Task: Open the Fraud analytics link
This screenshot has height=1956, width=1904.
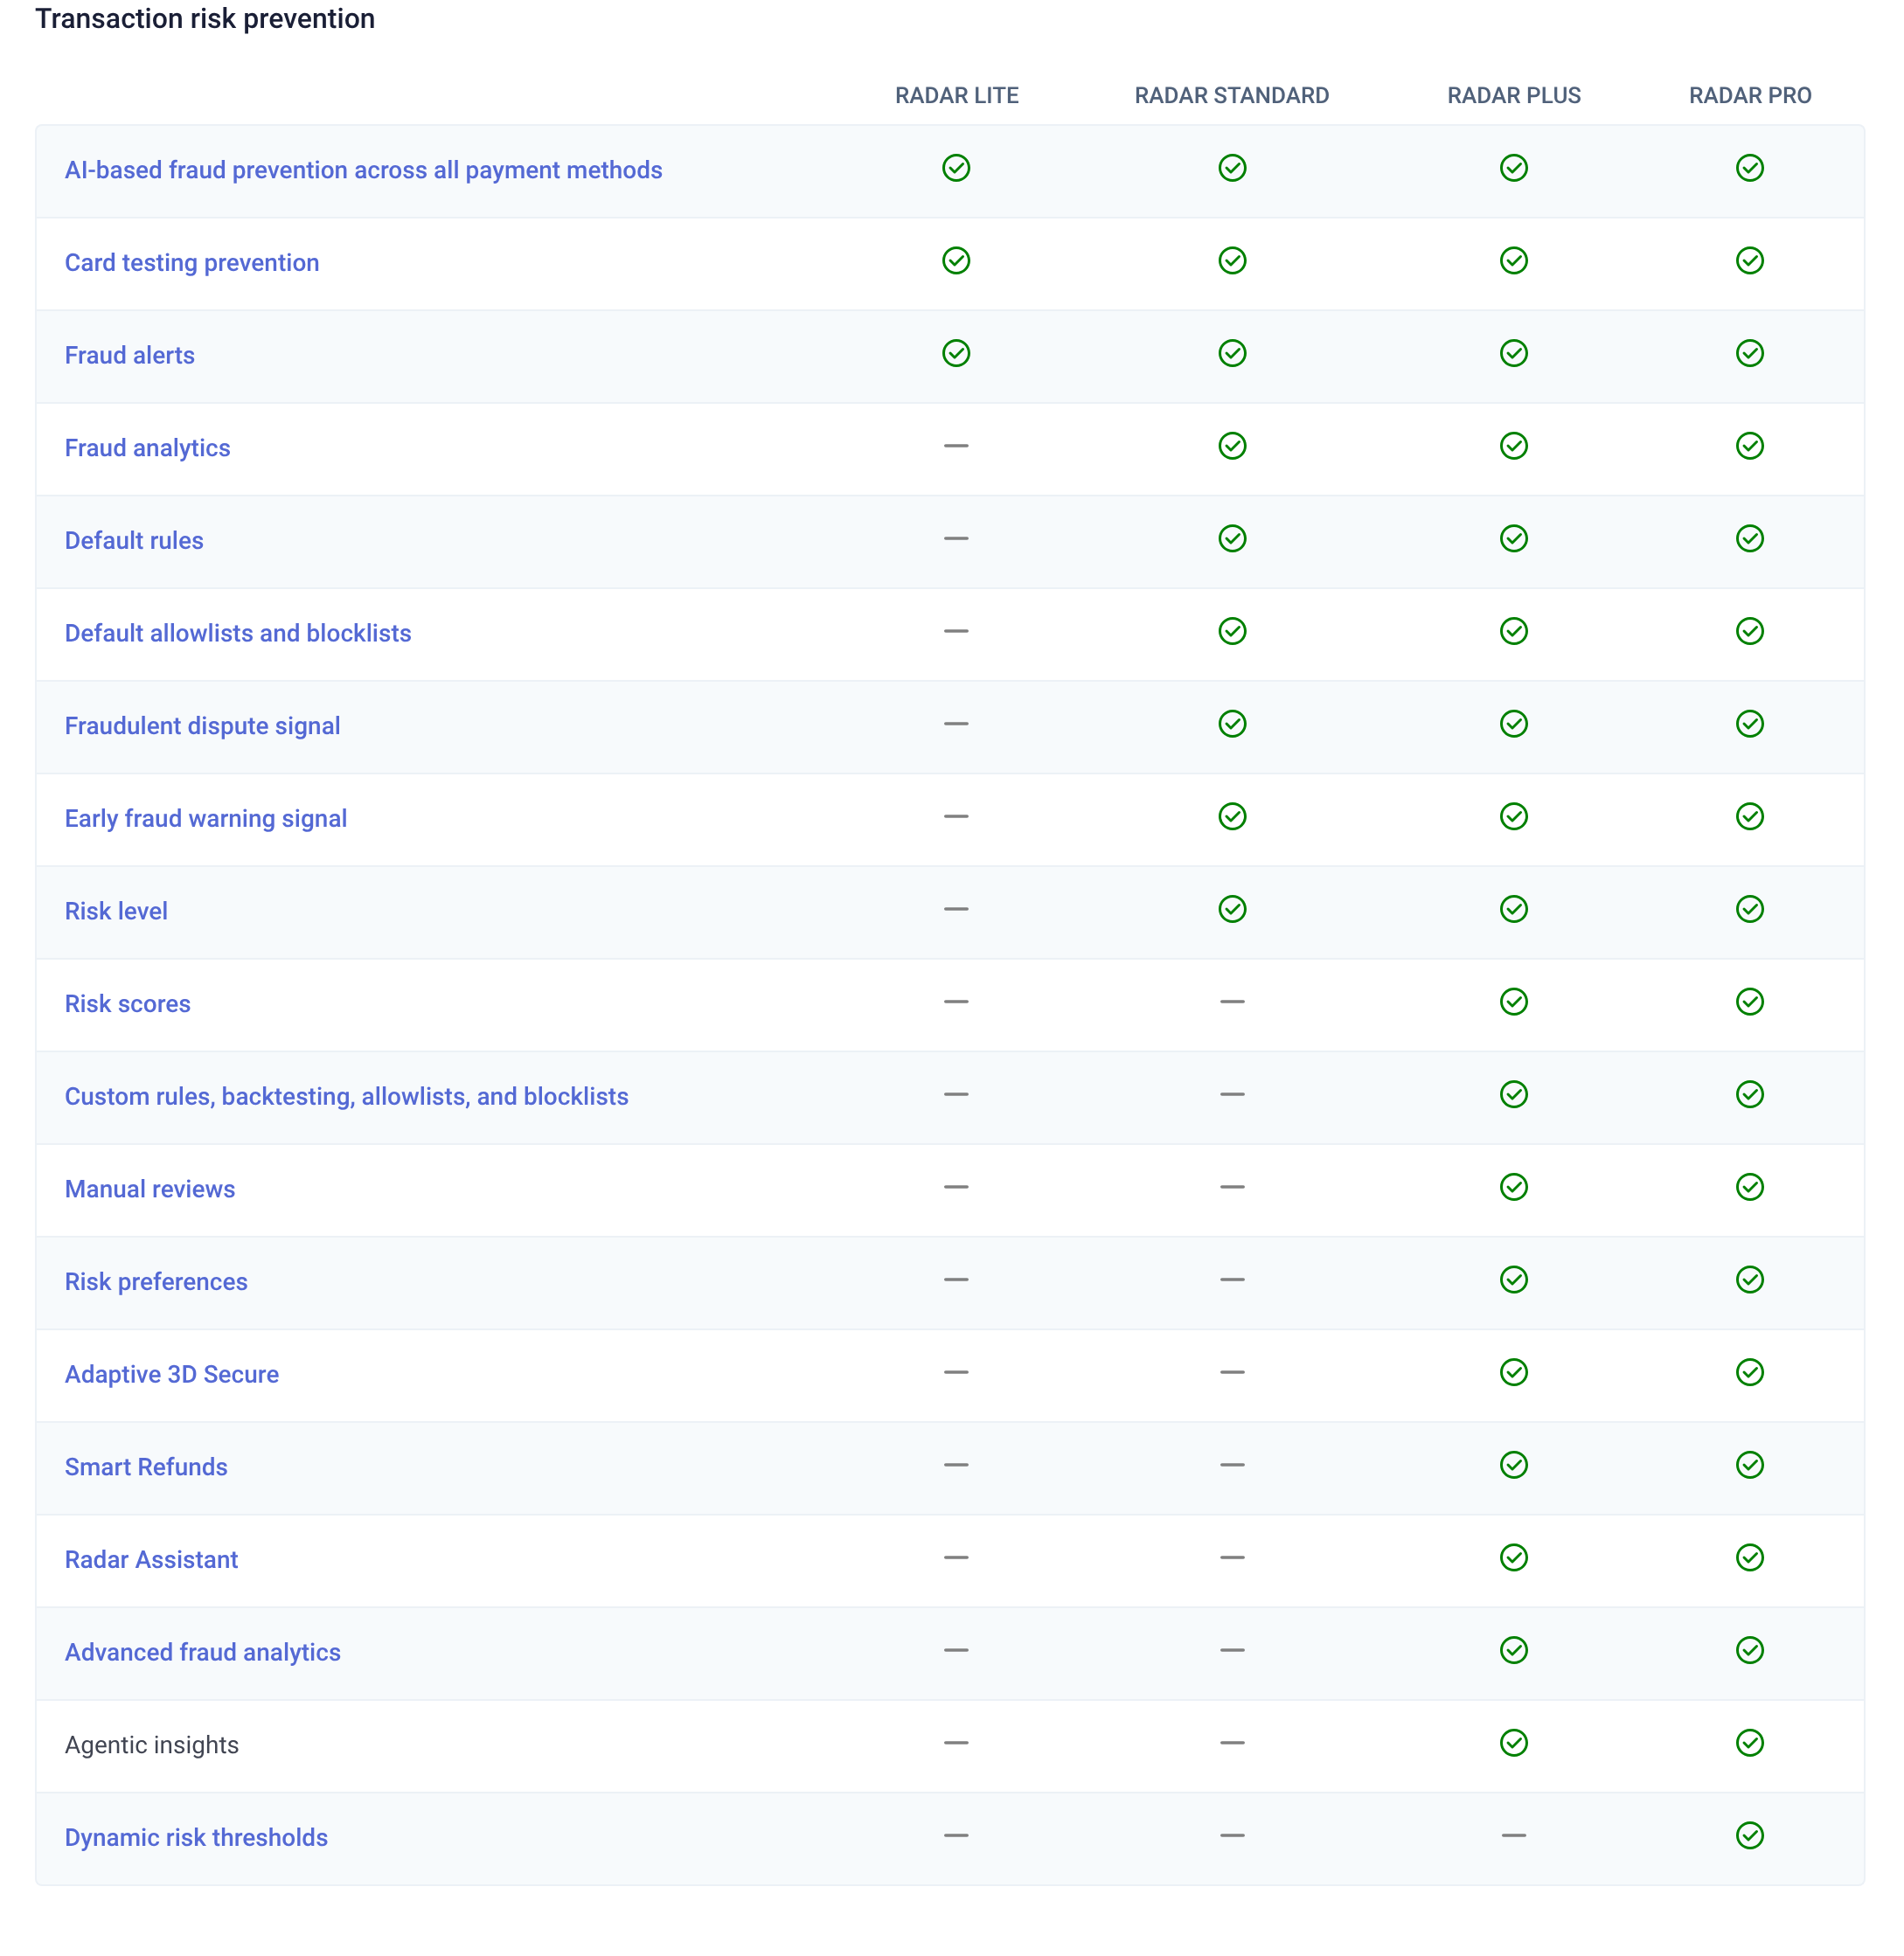Action: 148,448
